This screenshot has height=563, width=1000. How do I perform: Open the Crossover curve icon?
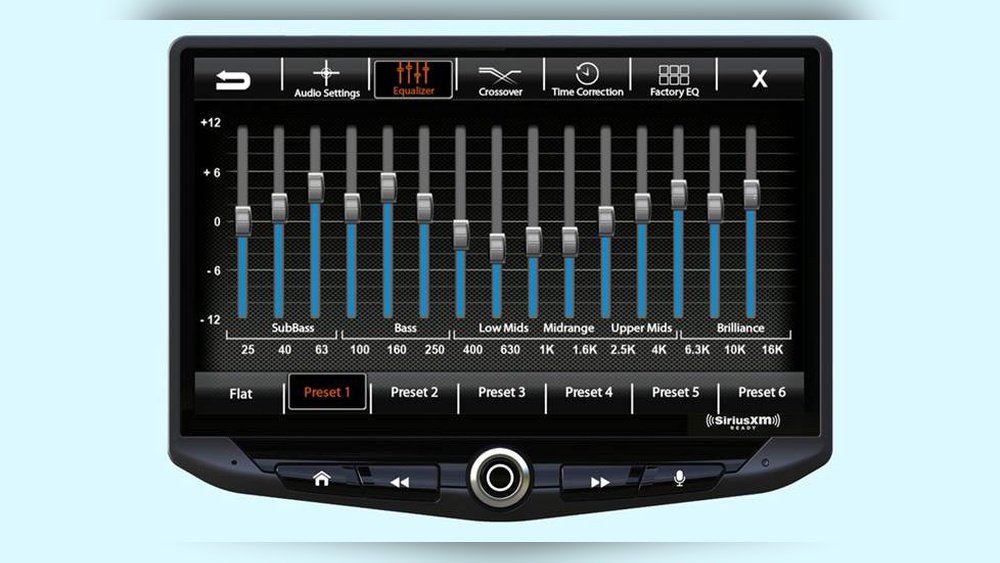coord(500,74)
